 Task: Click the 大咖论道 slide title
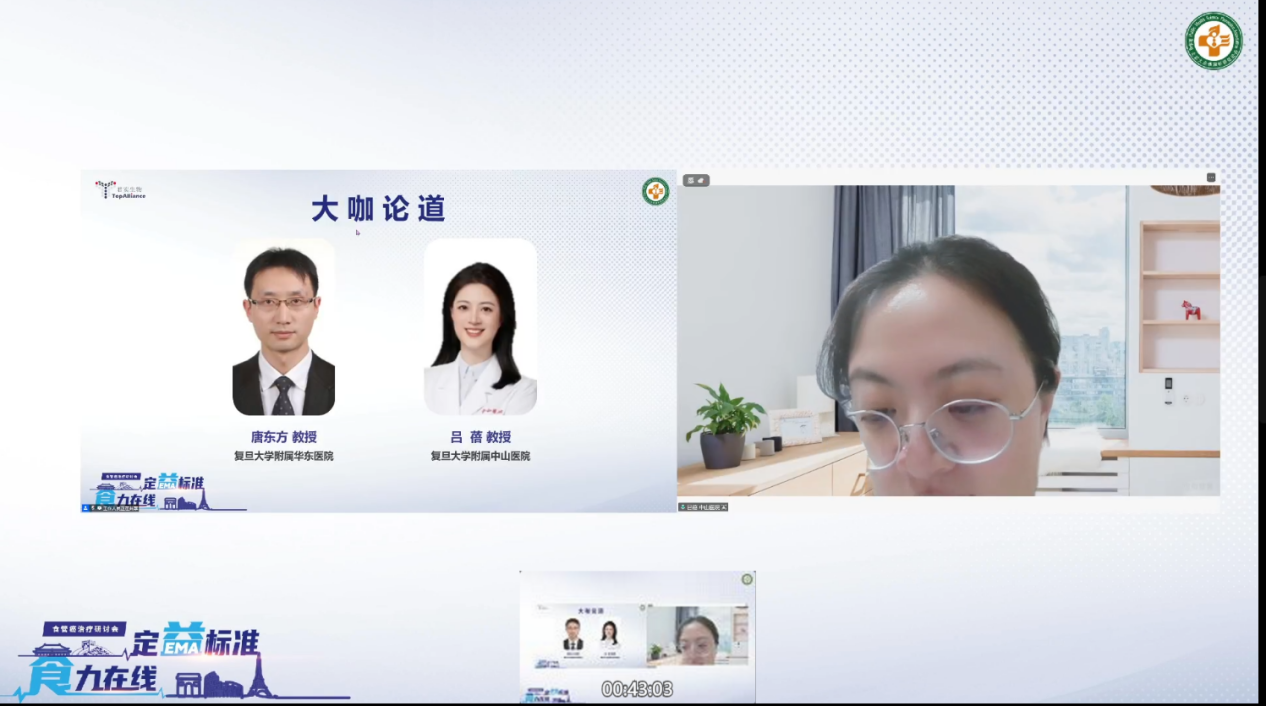(x=378, y=209)
